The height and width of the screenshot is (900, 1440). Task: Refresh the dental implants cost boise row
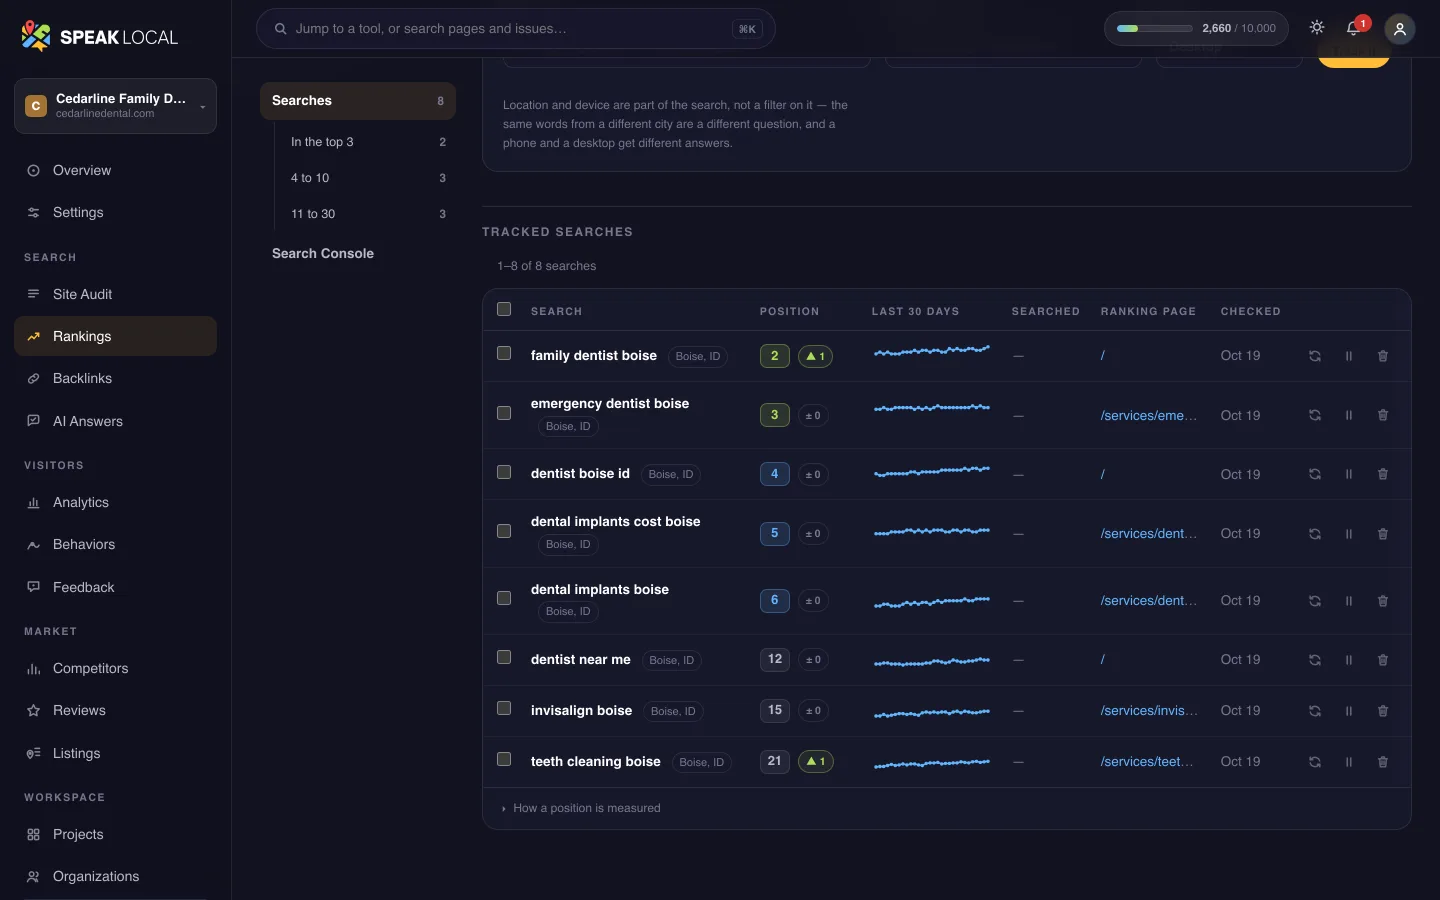pyautogui.click(x=1315, y=534)
